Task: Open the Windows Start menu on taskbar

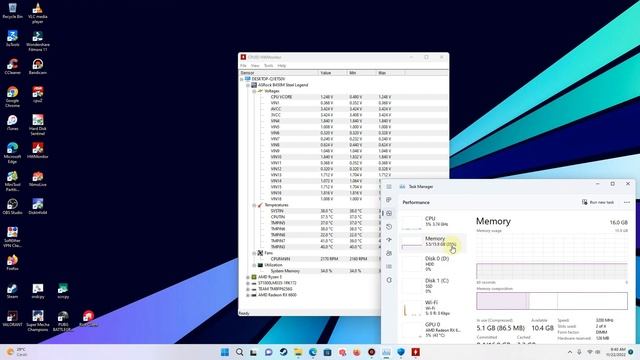Action: point(224,352)
